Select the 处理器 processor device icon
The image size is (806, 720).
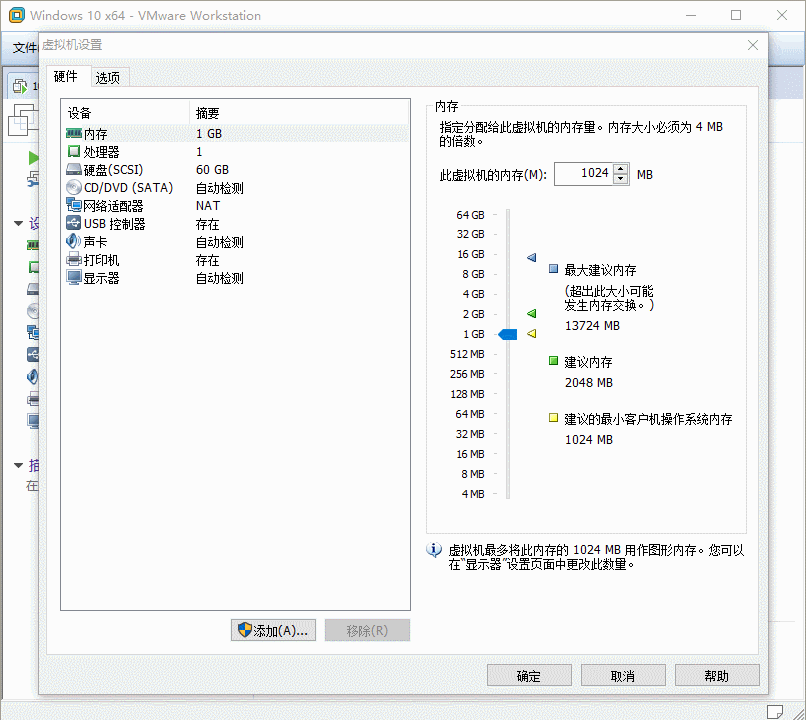pos(74,152)
